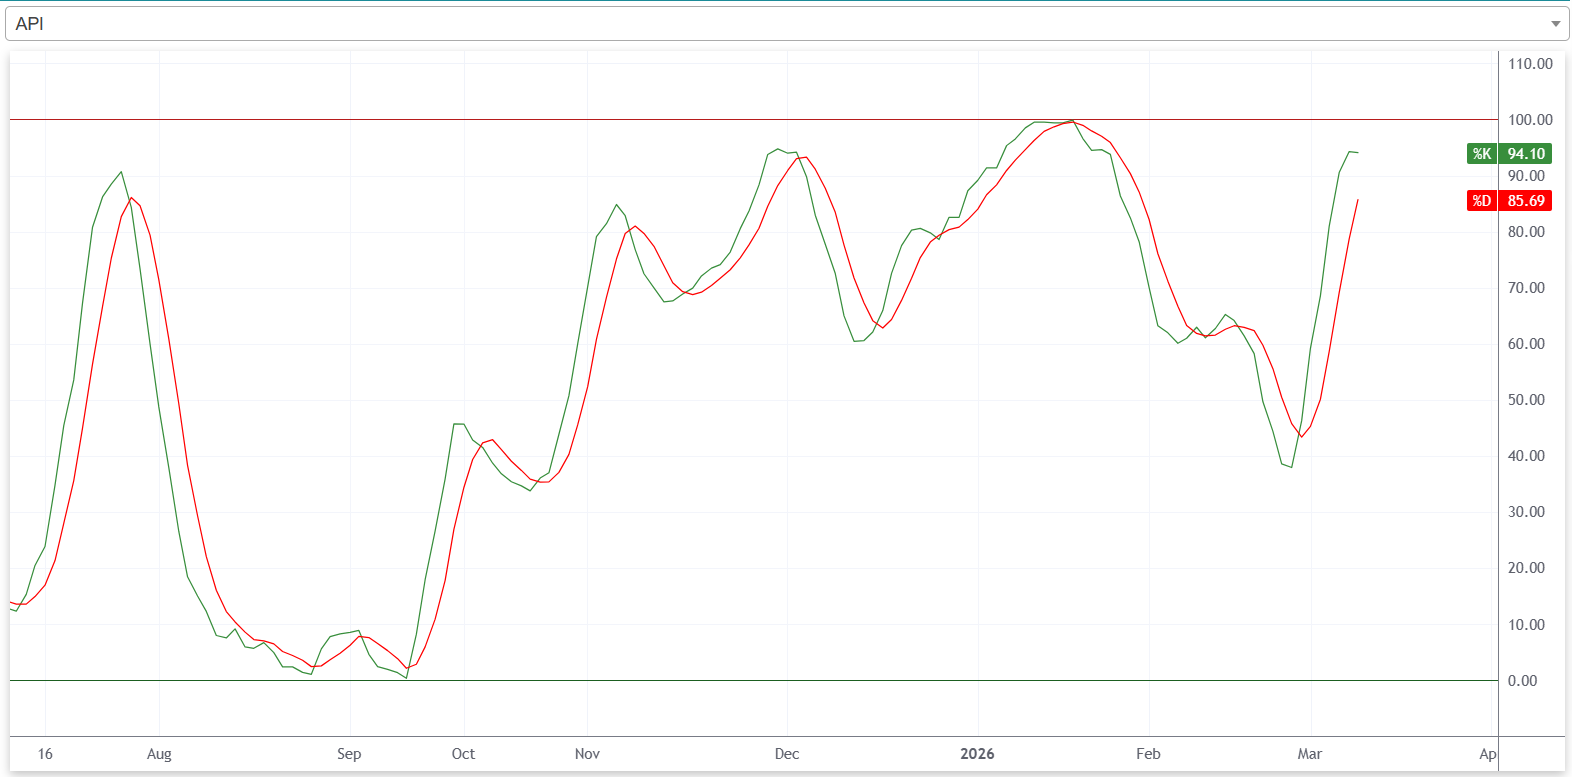Click the 50.00 value on price scale
1572x777 pixels.
pyautogui.click(x=1526, y=400)
